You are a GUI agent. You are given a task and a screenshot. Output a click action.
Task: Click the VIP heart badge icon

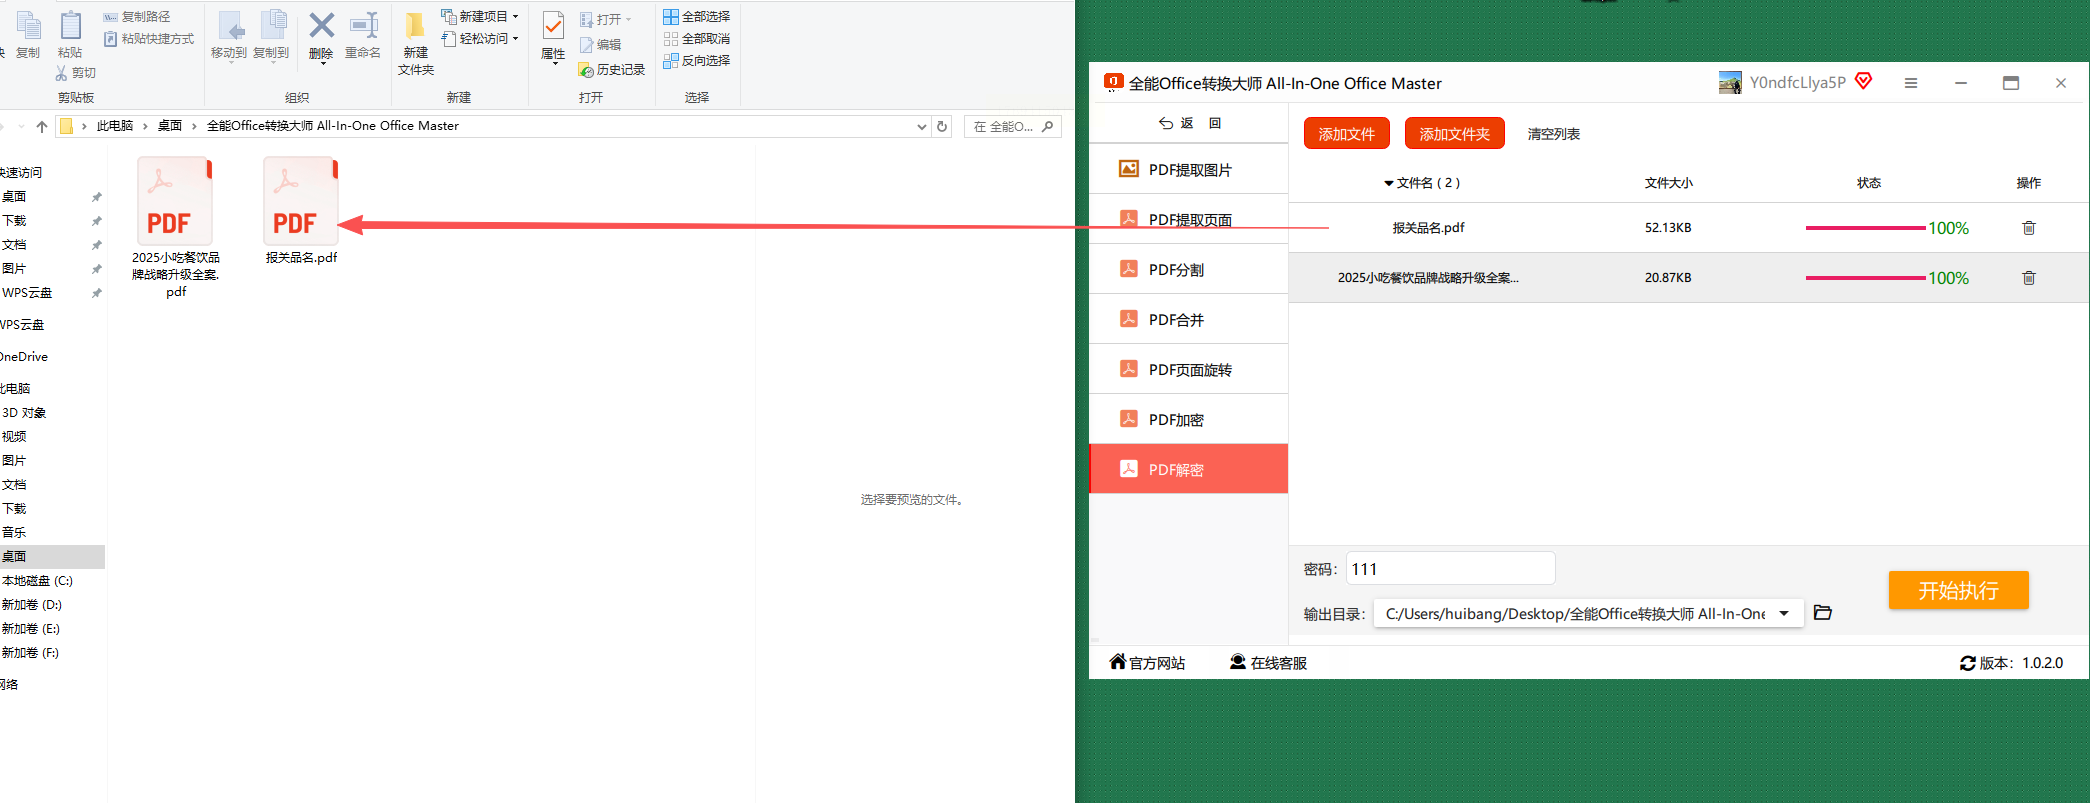pyautogui.click(x=1863, y=81)
